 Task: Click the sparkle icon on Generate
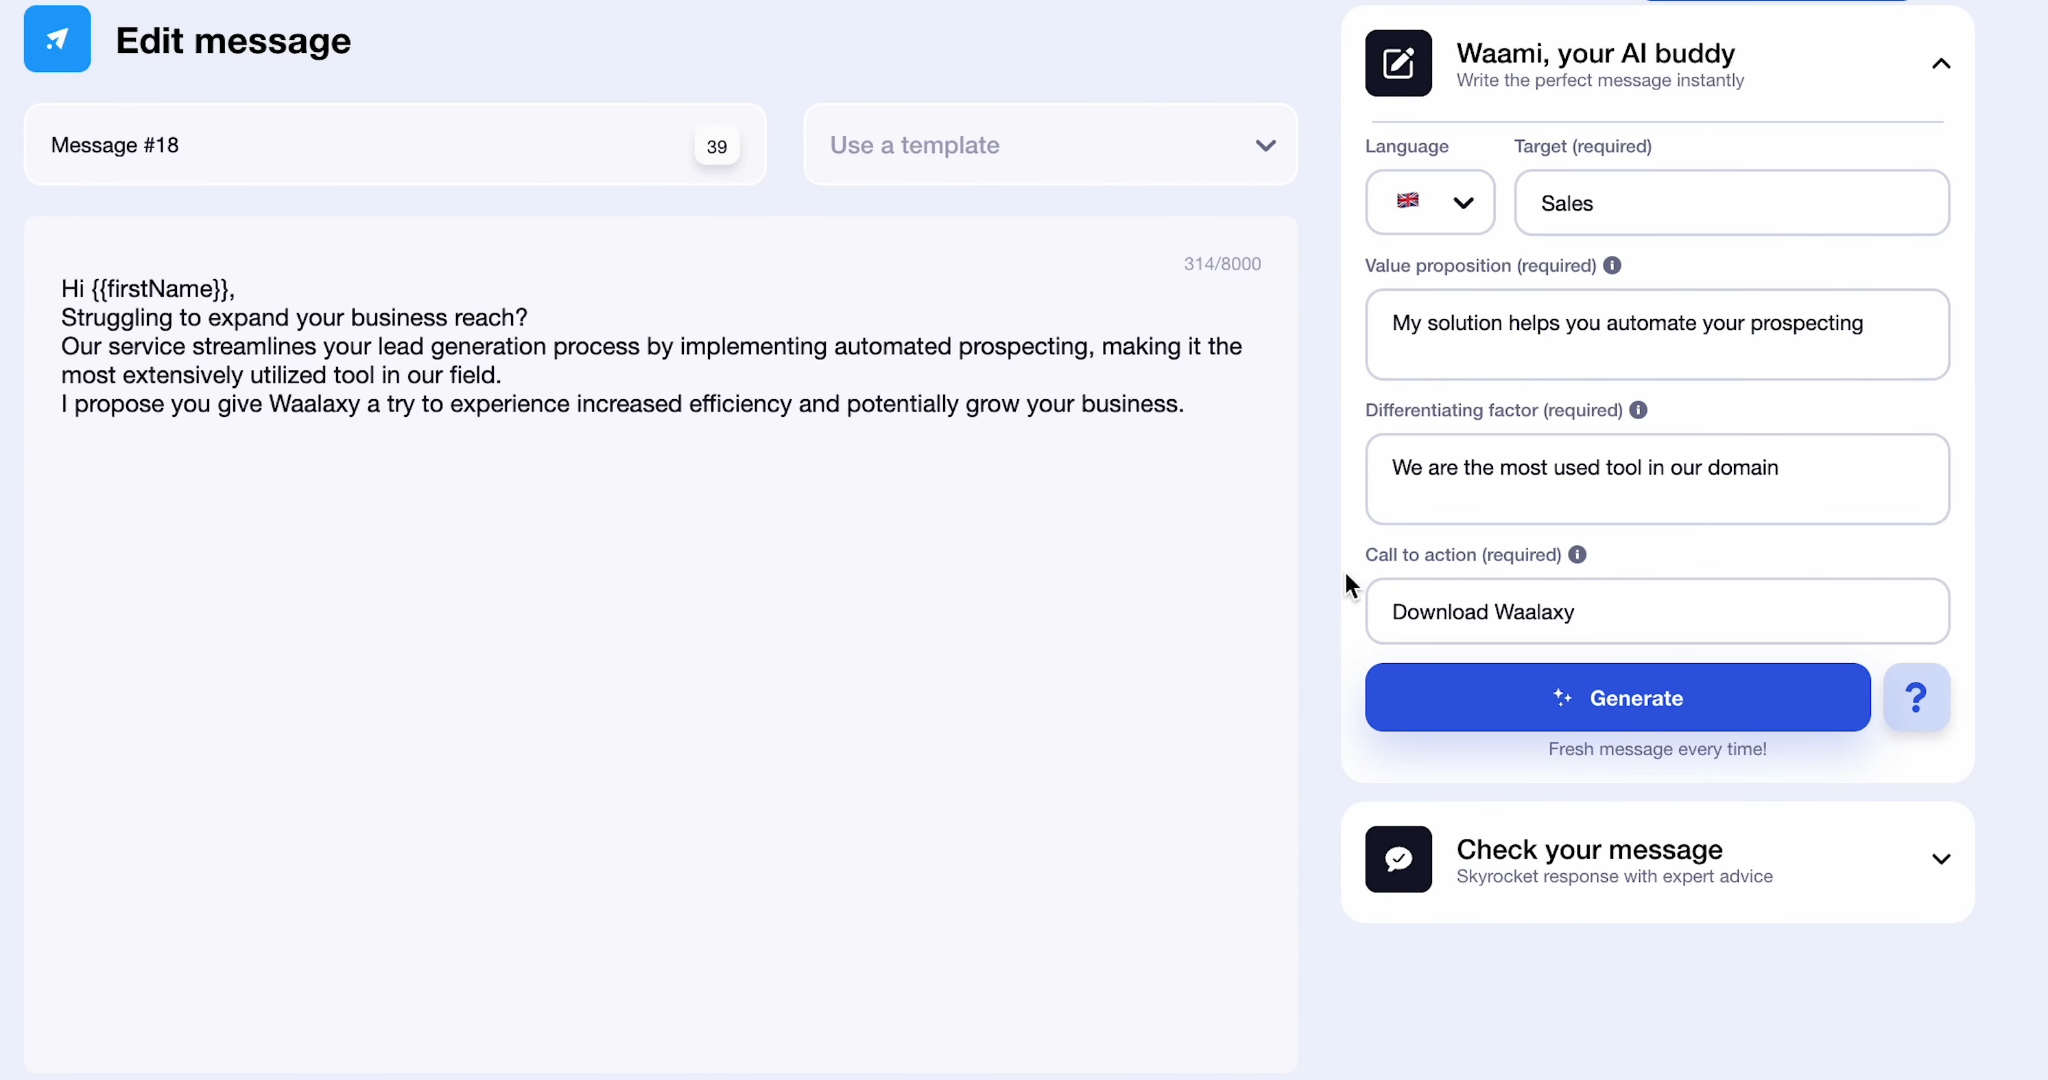(x=1562, y=698)
